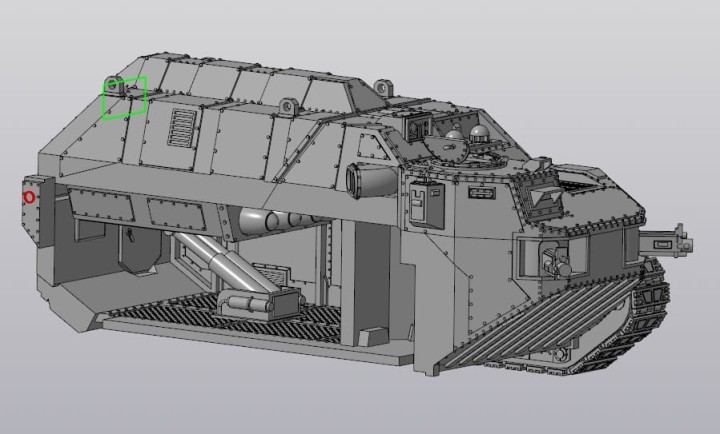Select the front-mounted gun barrel
Image resolution: width=720 pixels, height=434 pixels.
(x=666, y=242)
